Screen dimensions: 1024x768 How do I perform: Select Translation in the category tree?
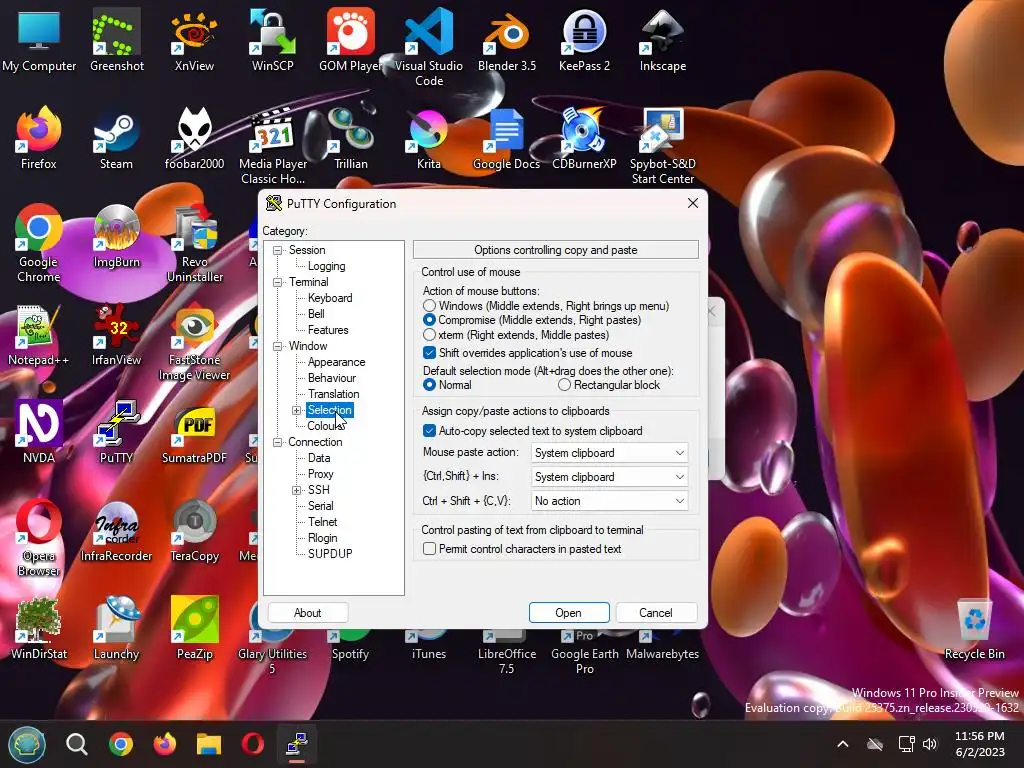(333, 394)
